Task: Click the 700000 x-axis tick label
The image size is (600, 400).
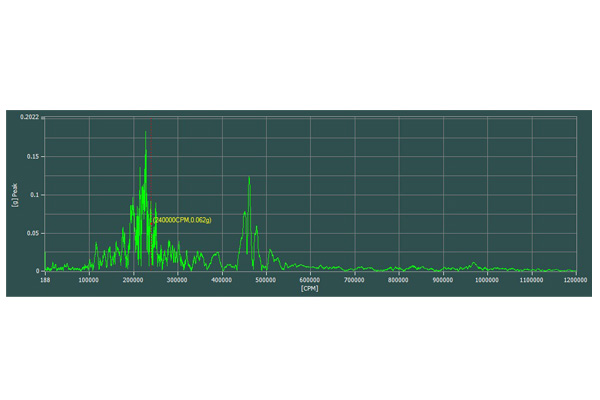Action: 354,280
